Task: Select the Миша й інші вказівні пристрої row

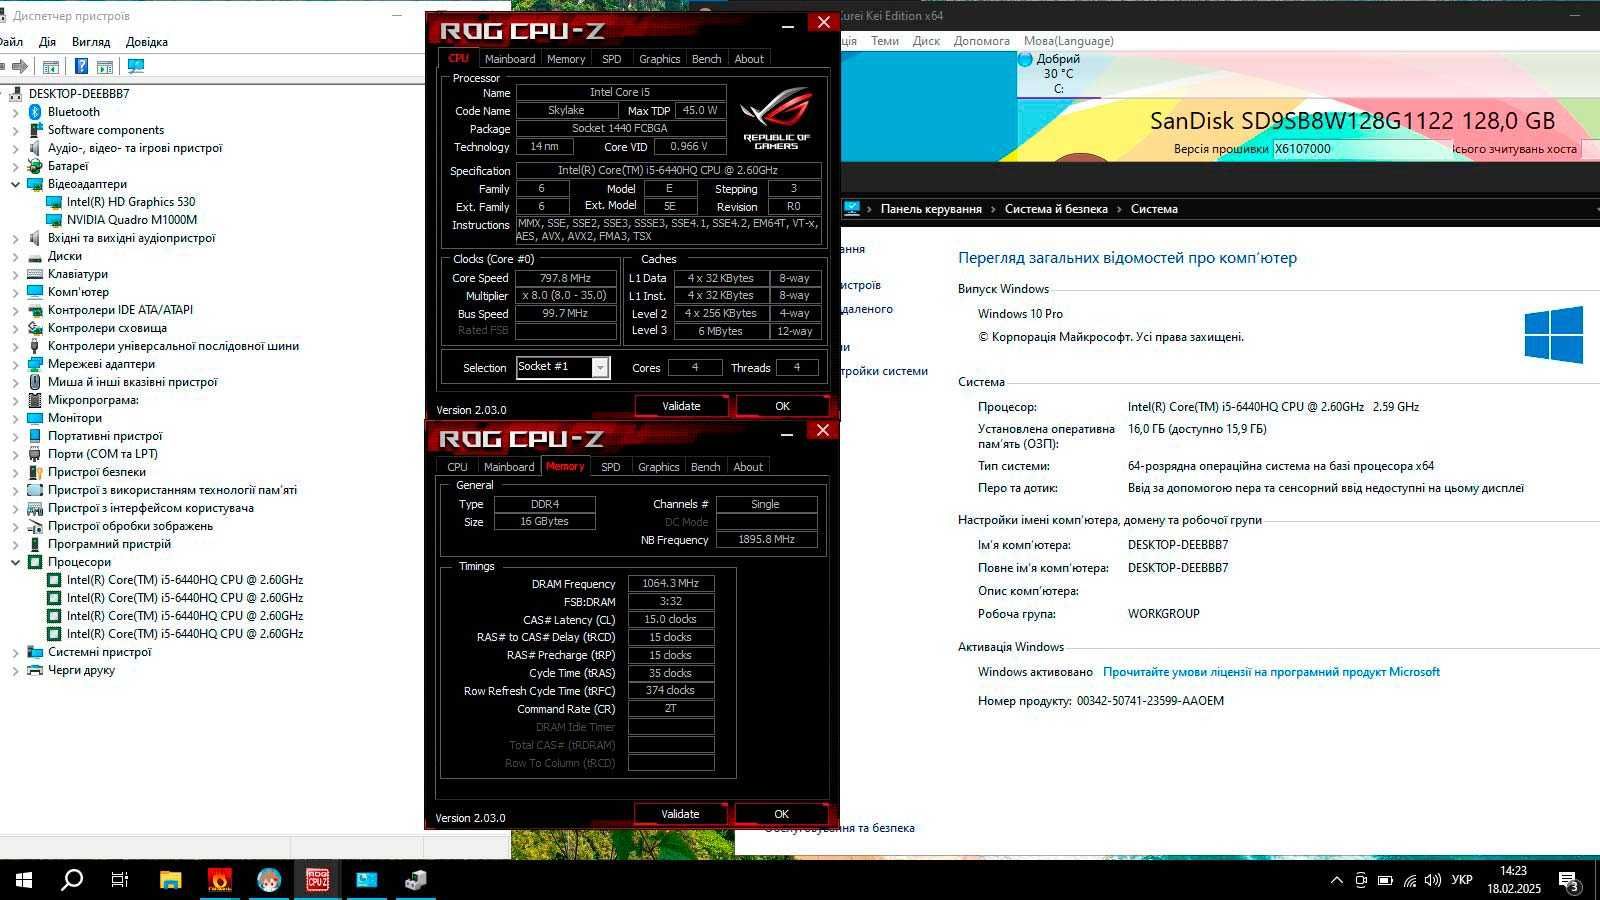Action: pyautogui.click(x=132, y=382)
